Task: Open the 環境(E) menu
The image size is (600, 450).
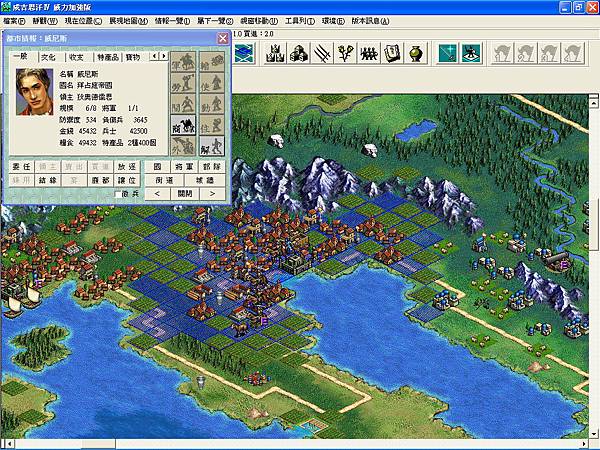Action: [333, 21]
